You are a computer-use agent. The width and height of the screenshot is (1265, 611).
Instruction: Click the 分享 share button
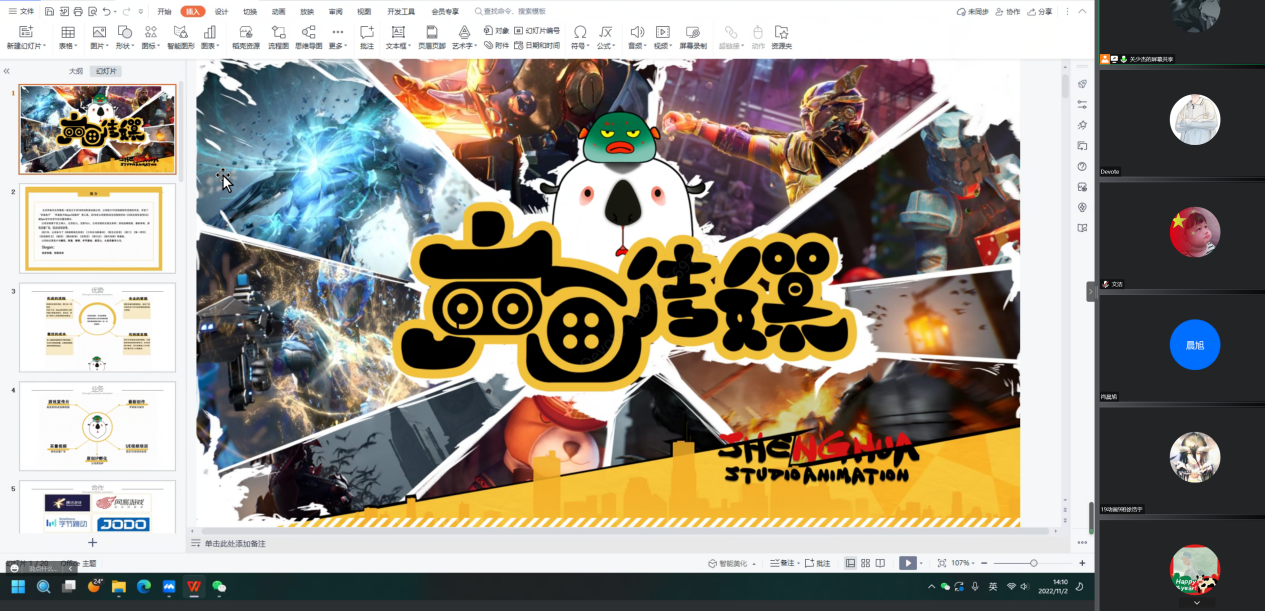[x=1040, y=11]
